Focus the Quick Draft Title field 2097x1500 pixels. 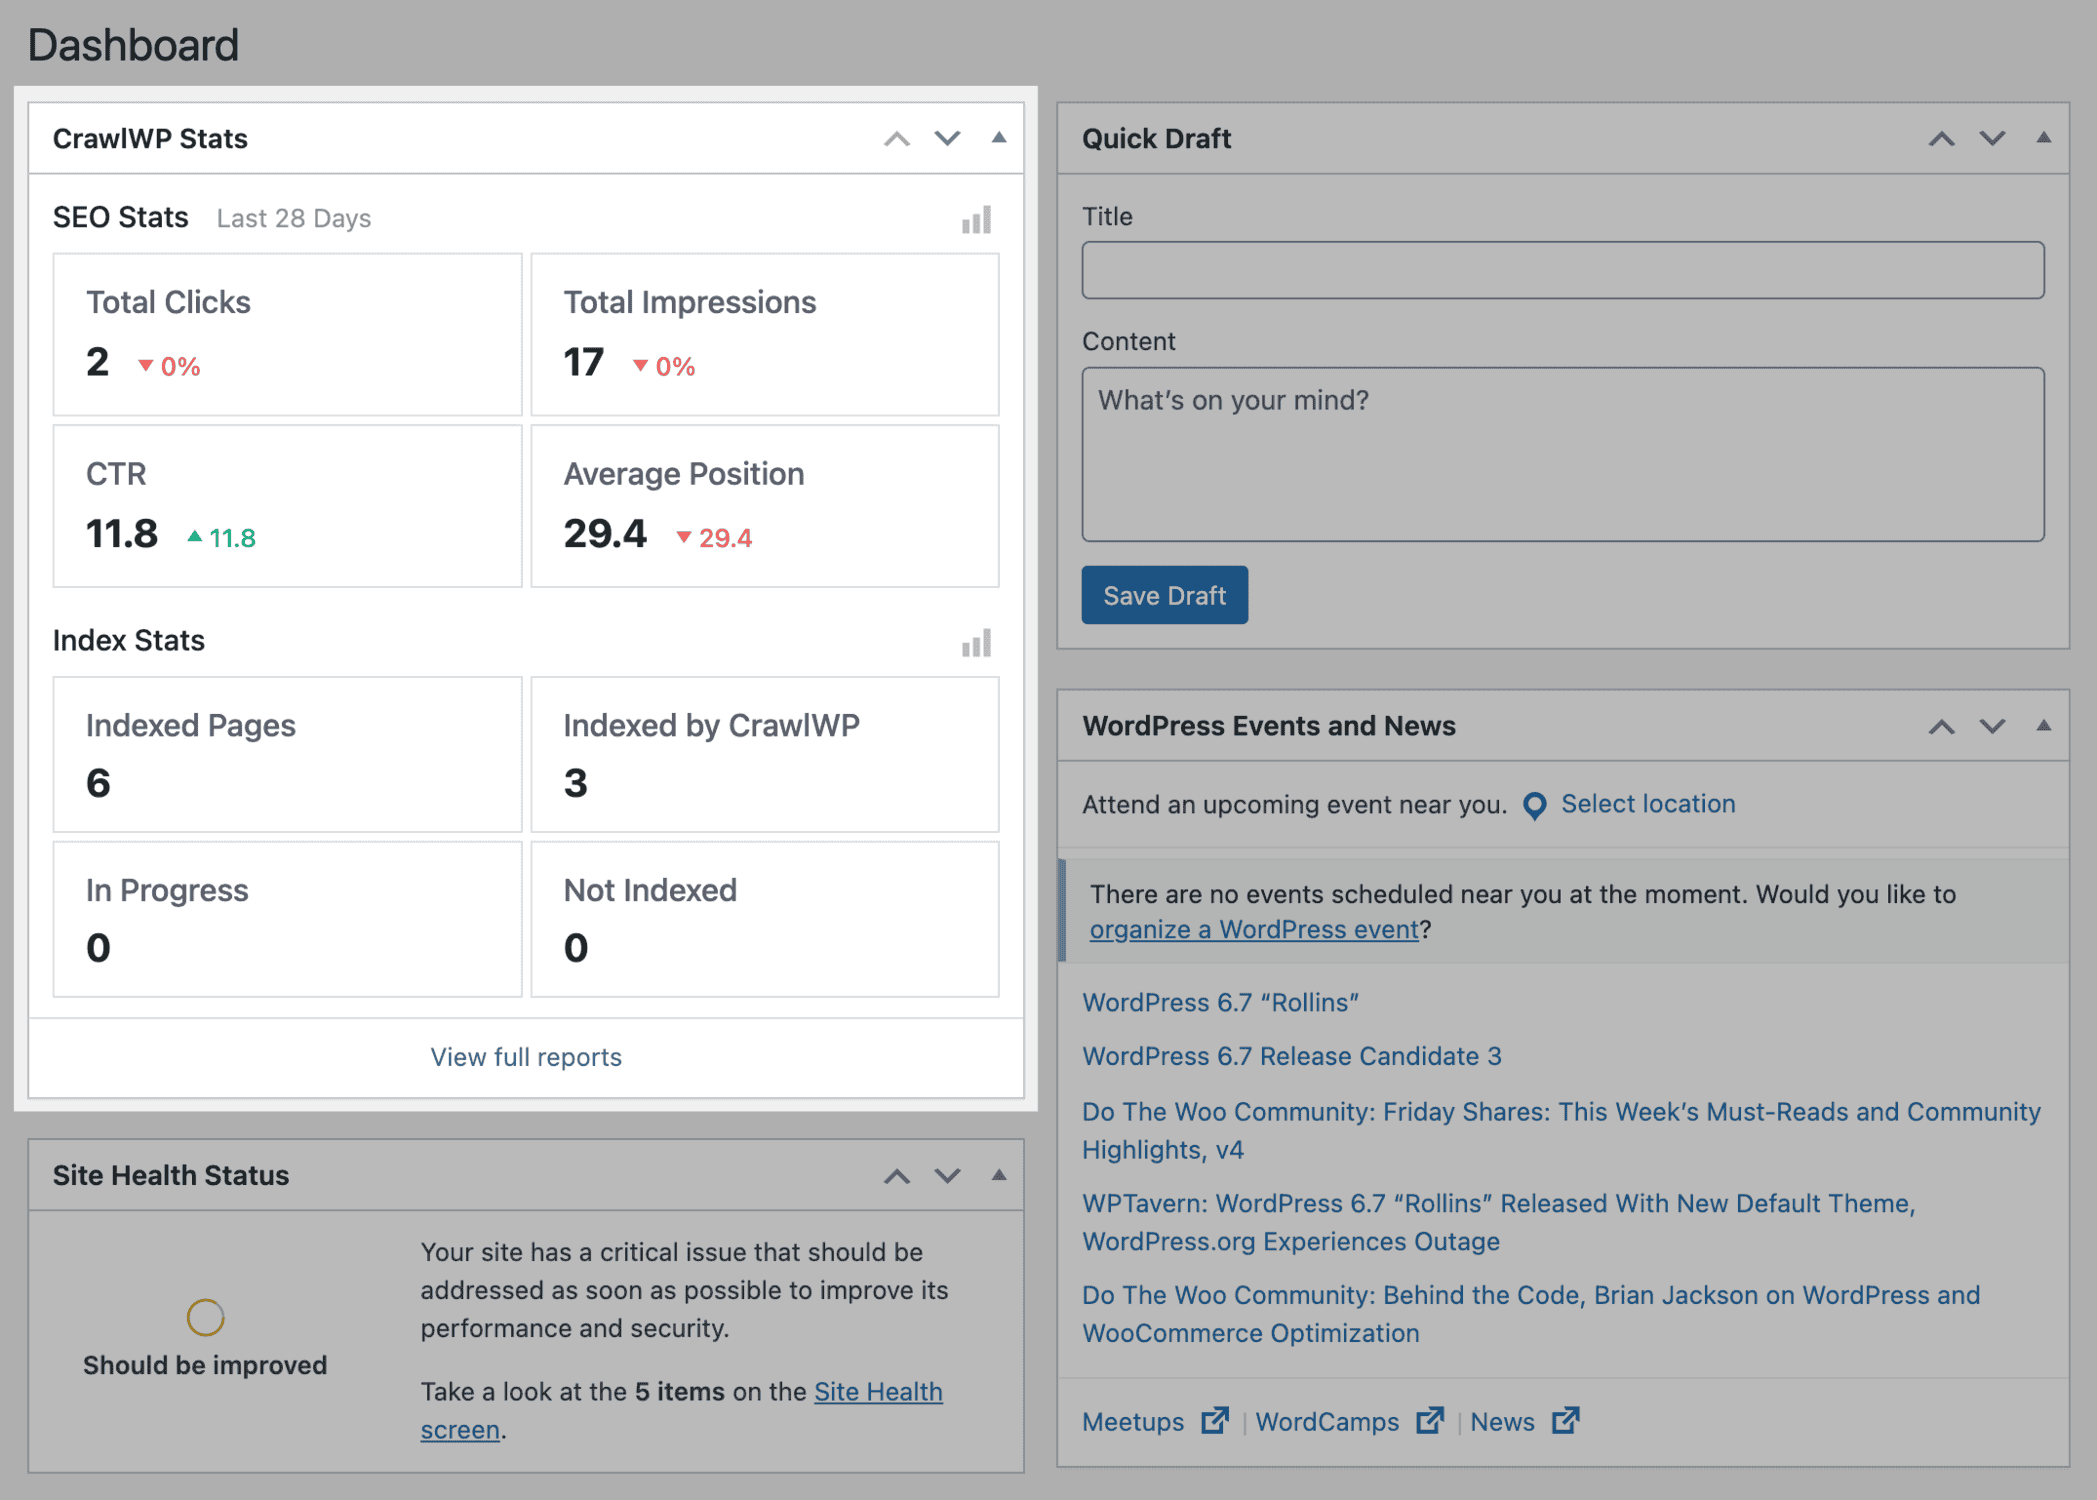click(x=1562, y=270)
